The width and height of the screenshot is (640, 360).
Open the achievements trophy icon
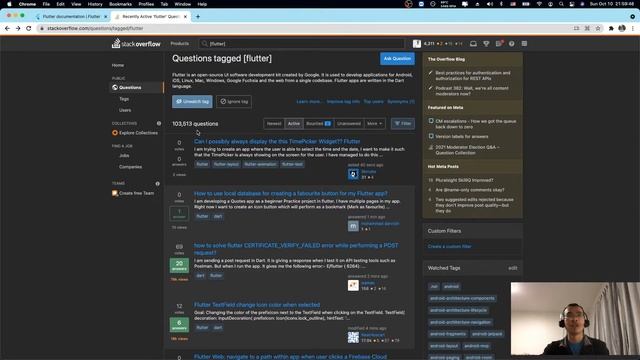[486, 44]
